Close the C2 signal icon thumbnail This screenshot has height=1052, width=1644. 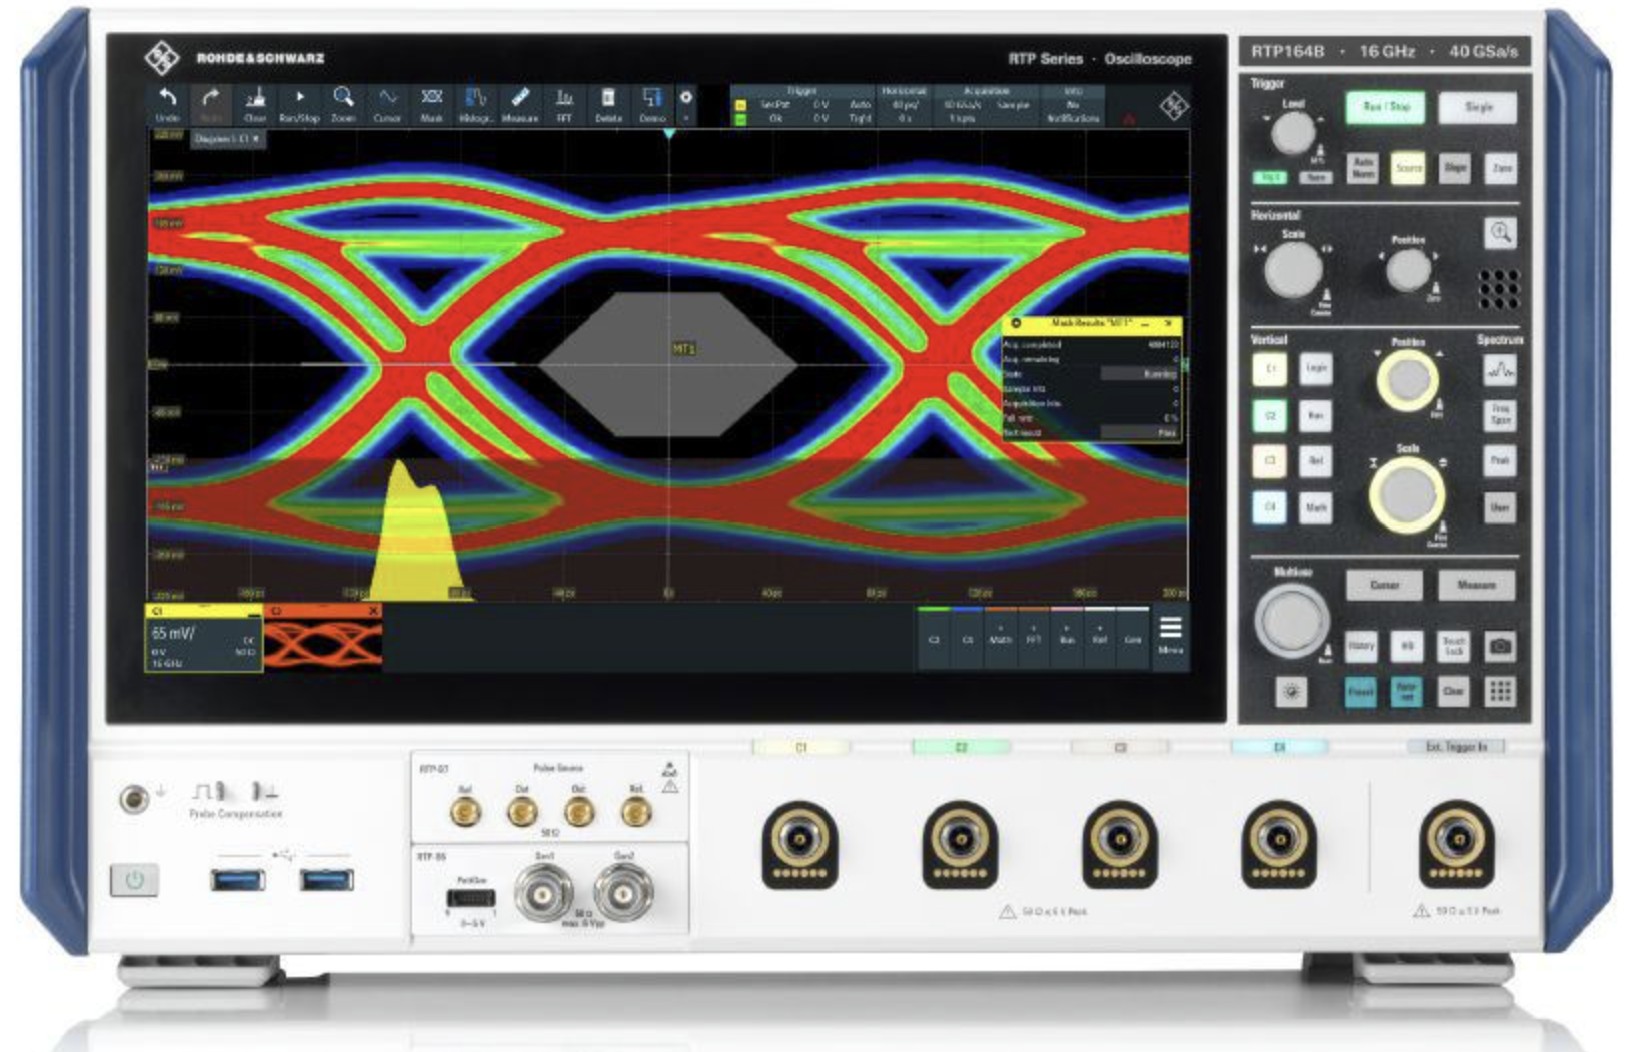pos(373,610)
